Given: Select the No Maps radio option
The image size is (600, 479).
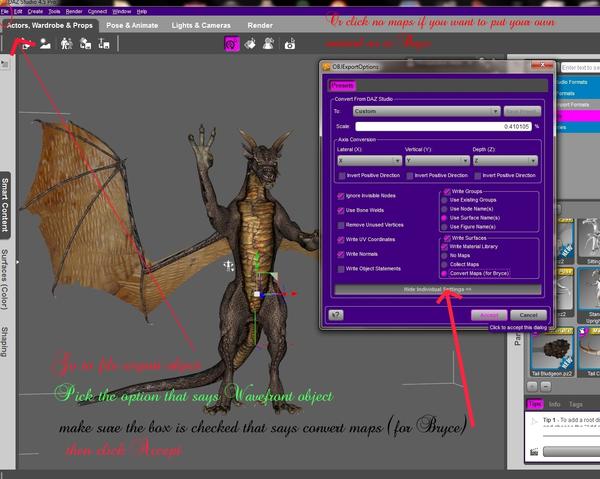Looking at the screenshot, I should (445, 254).
